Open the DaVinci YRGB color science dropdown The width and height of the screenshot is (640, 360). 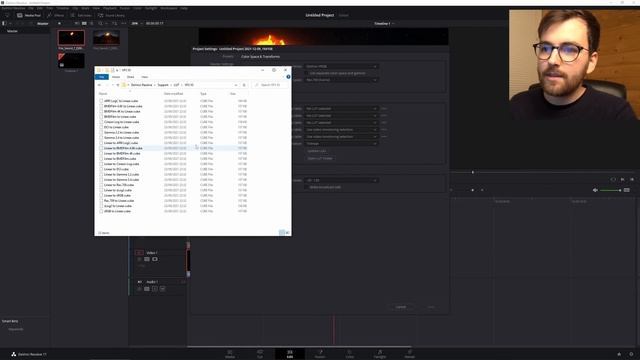[x=341, y=66]
